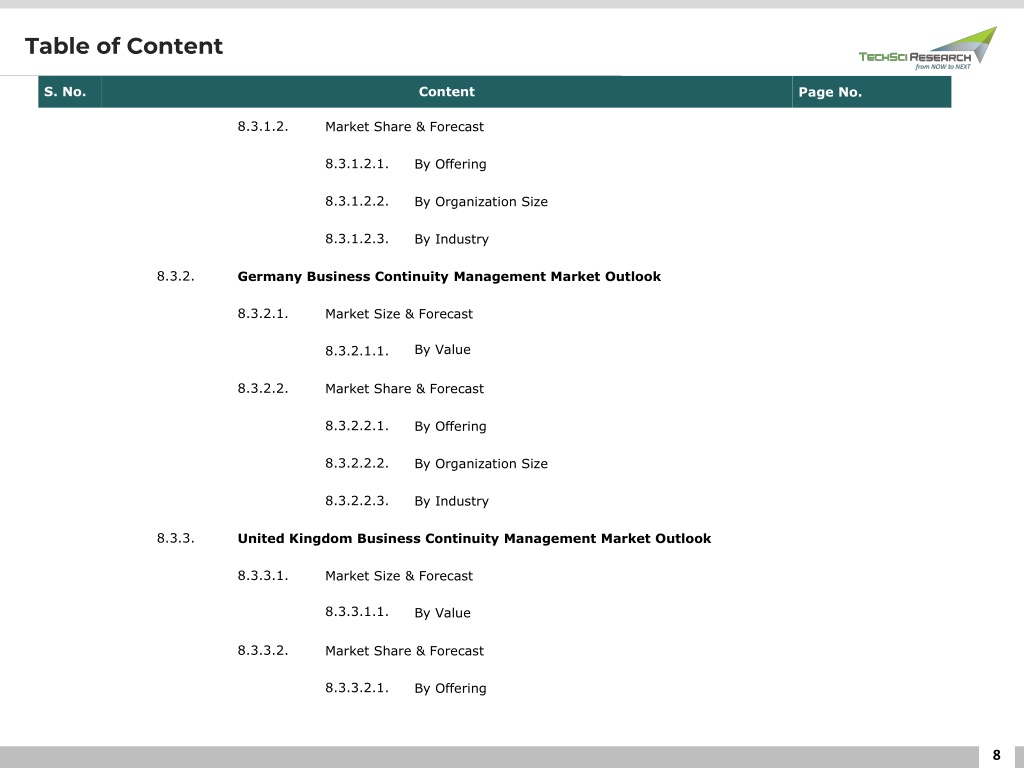Select 'By Value' under 8.3.3.1.1.
1024x768 pixels.
tap(442, 613)
